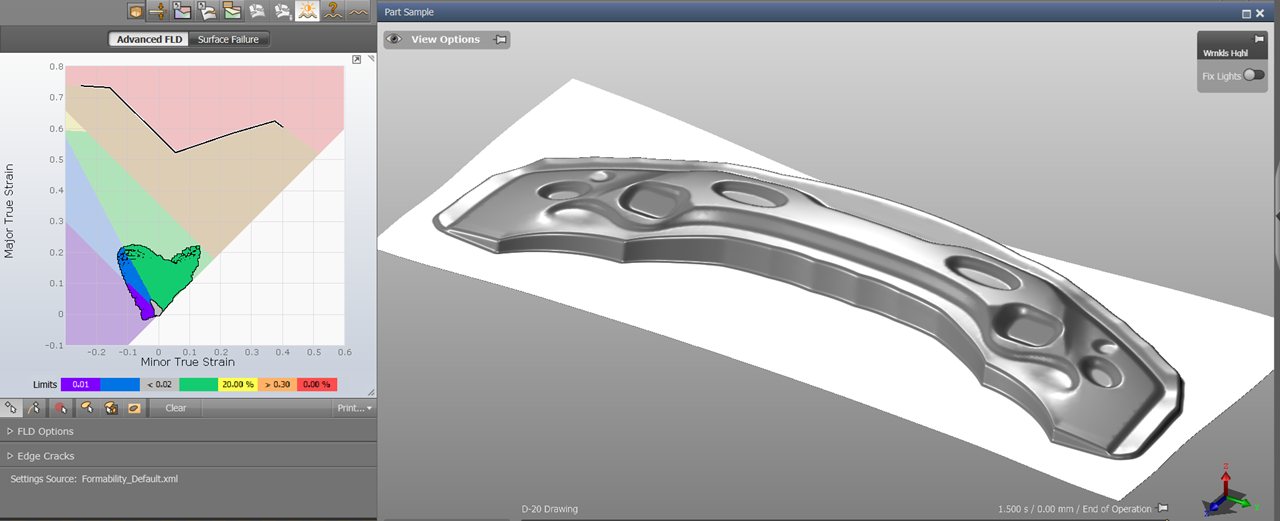Image resolution: width=1280 pixels, height=521 pixels.
Task: Click the yellow 20.00 % limit swatch
Action: pos(238,384)
